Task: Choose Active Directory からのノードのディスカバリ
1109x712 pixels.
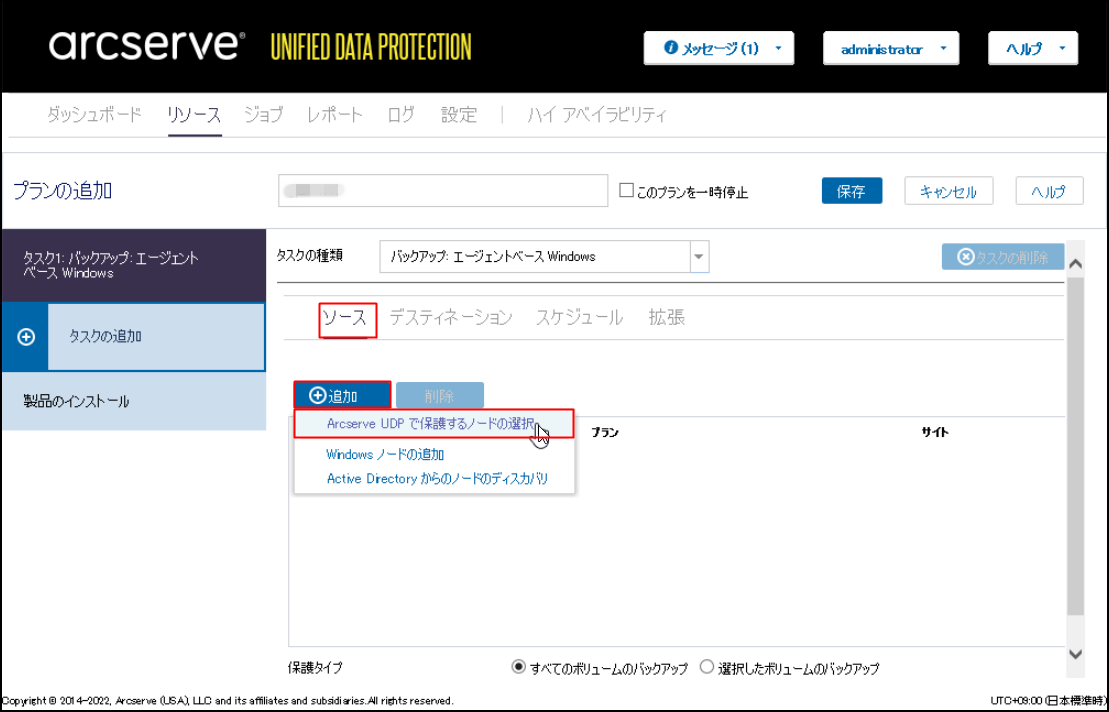Action: click(x=437, y=479)
